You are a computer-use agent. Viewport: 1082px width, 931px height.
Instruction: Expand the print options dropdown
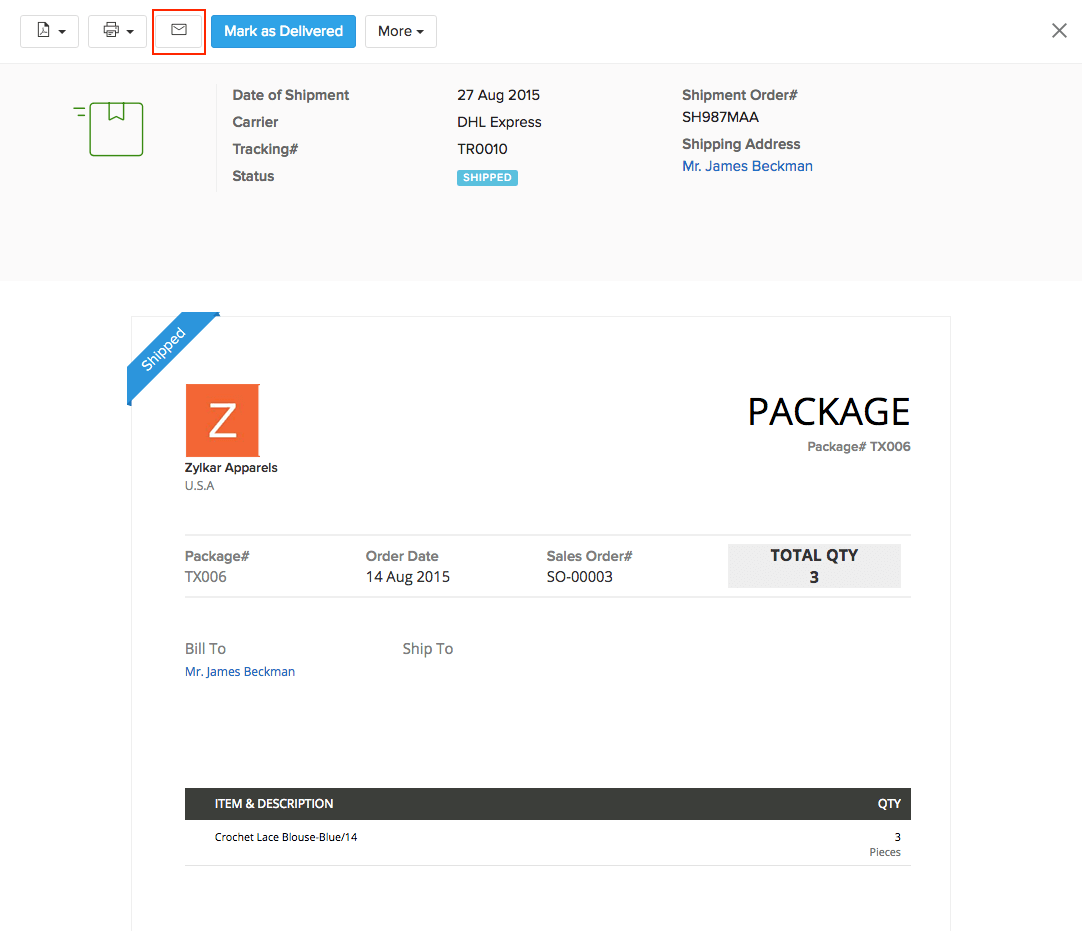click(x=130, y=31)
